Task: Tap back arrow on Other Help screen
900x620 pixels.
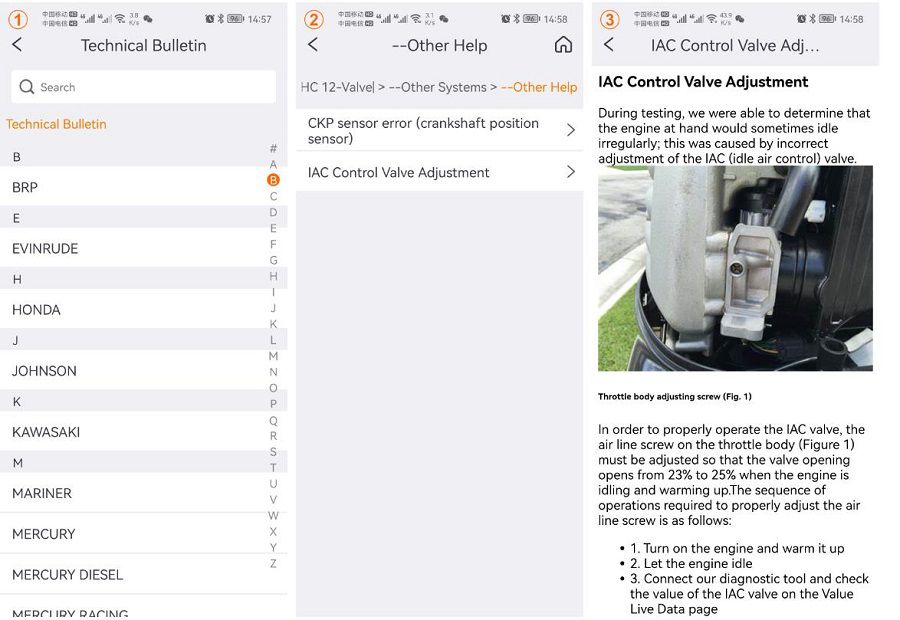Action: click(x=313, y=45)
